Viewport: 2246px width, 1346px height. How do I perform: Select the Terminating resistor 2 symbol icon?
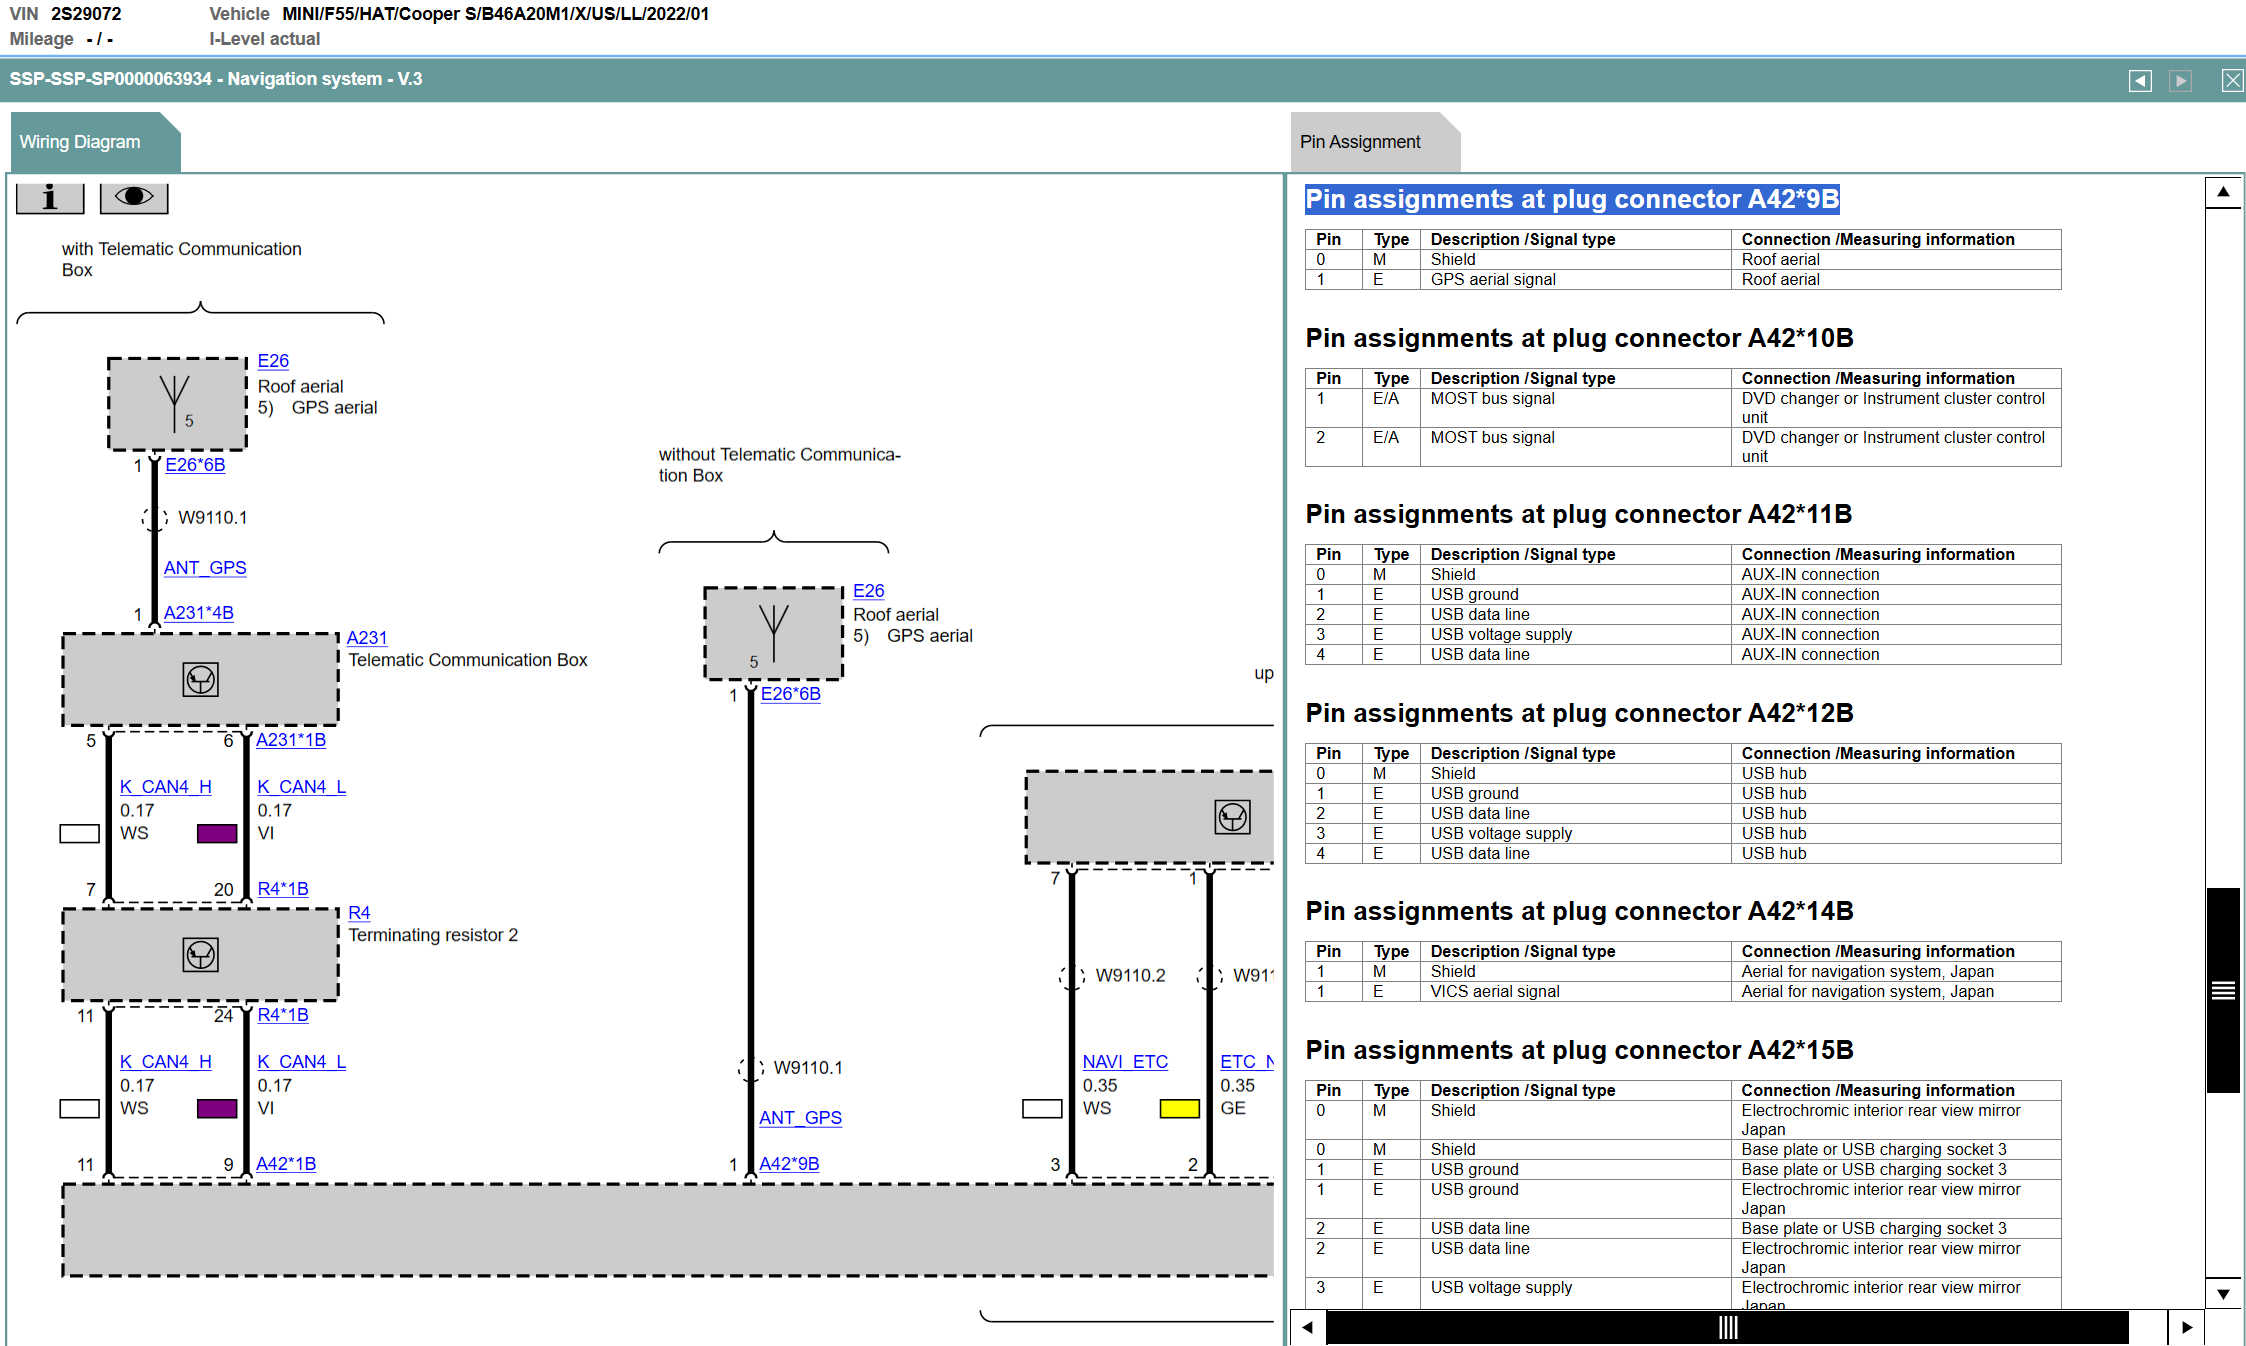pyautogui.click(x=201, y=955)
